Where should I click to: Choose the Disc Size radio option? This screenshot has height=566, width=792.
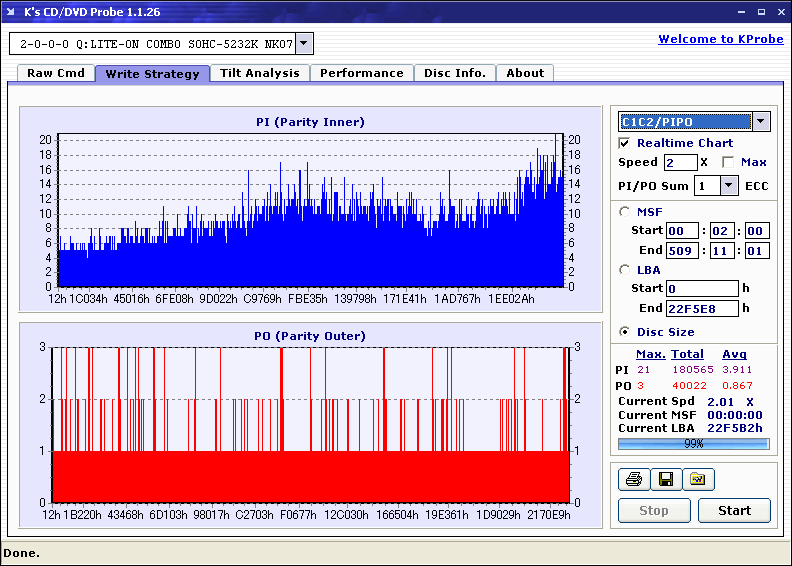(625, 332)
